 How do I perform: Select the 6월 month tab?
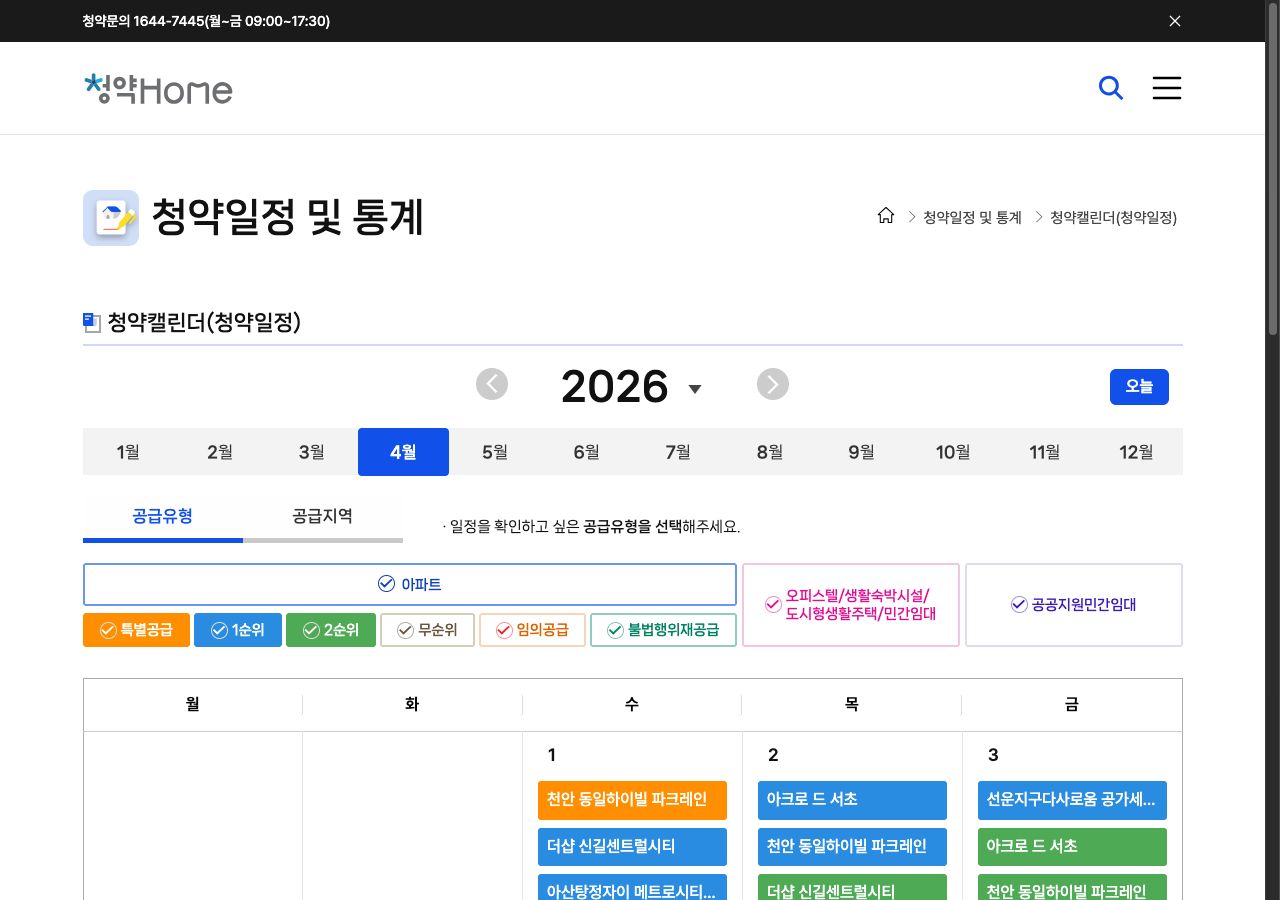click(587, 452)
